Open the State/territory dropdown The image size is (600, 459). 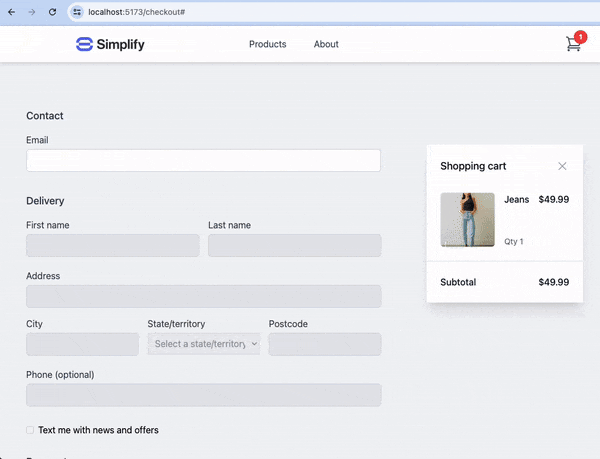(204, 344)
